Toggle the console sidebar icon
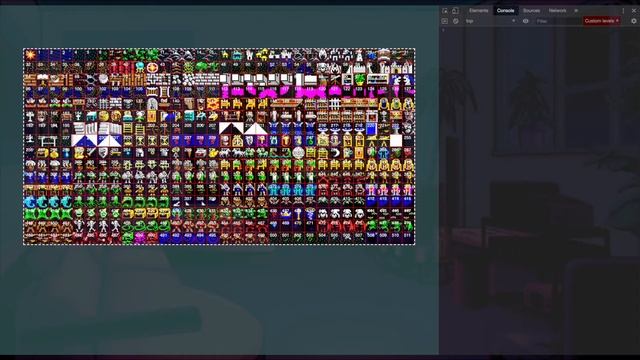This screenshot has height=360, width=640. pyautogui.click(x=445, y=21)
